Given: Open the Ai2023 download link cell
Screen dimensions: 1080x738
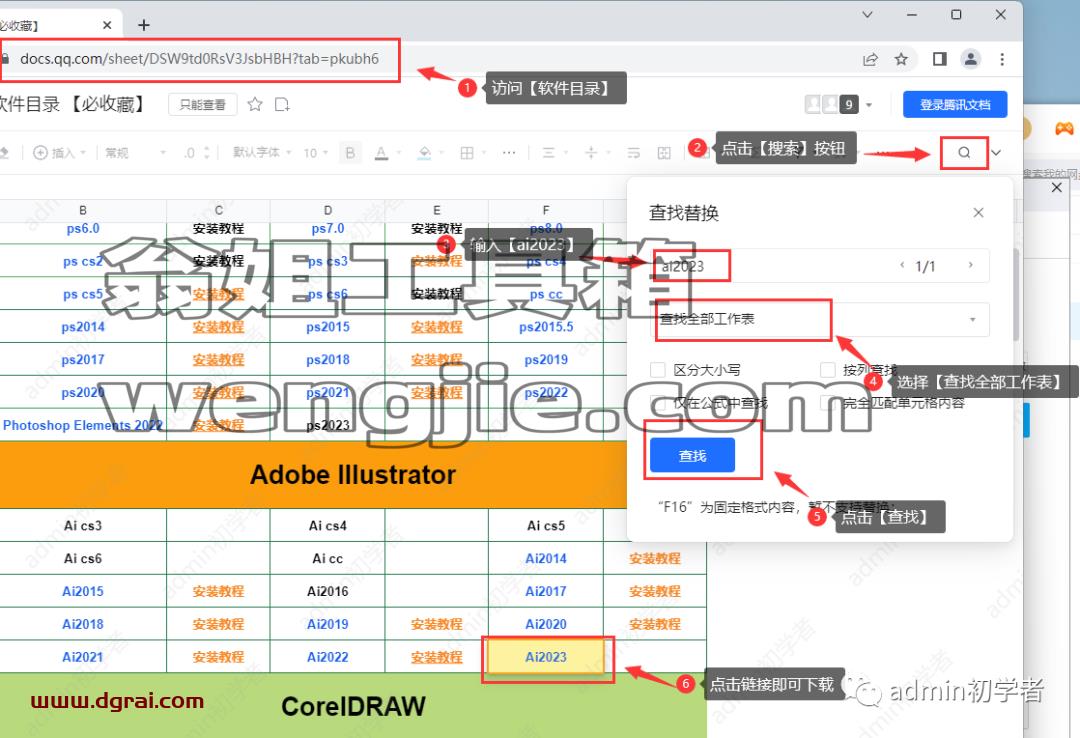Looking at the screenshot, I should [x=546, y=657].
